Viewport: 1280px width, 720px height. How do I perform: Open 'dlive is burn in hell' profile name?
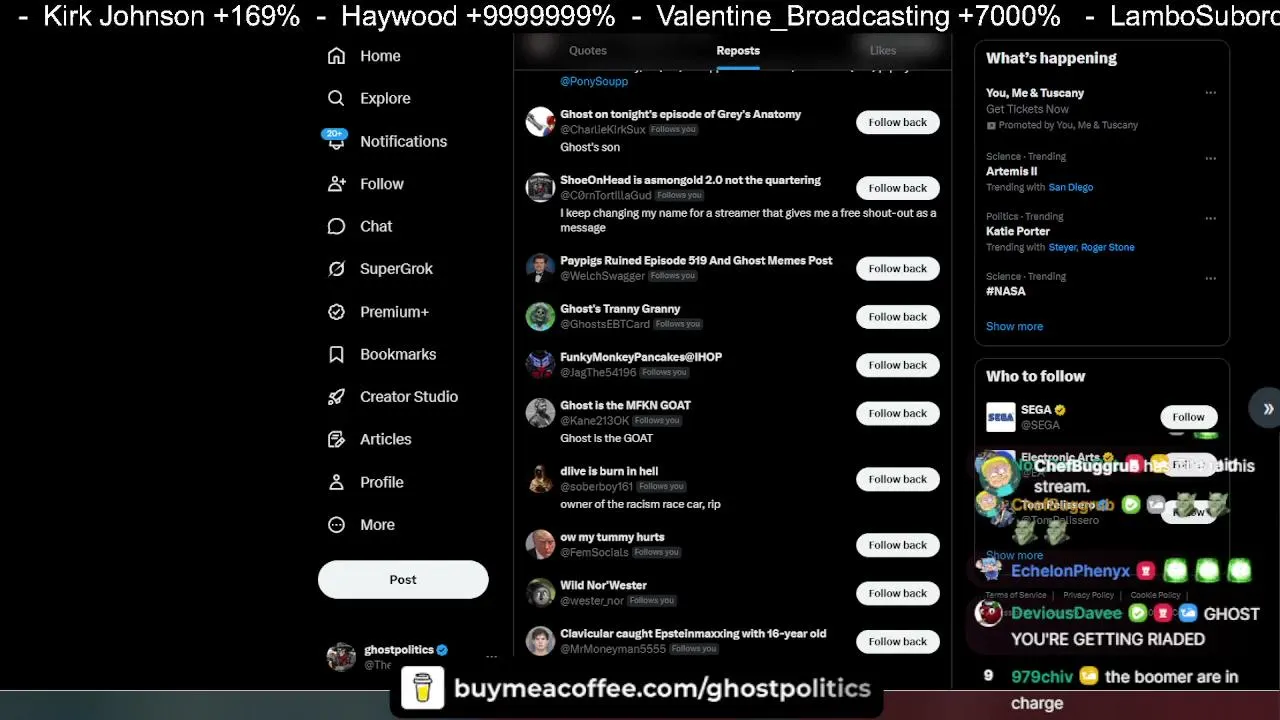tap(609, 471)
